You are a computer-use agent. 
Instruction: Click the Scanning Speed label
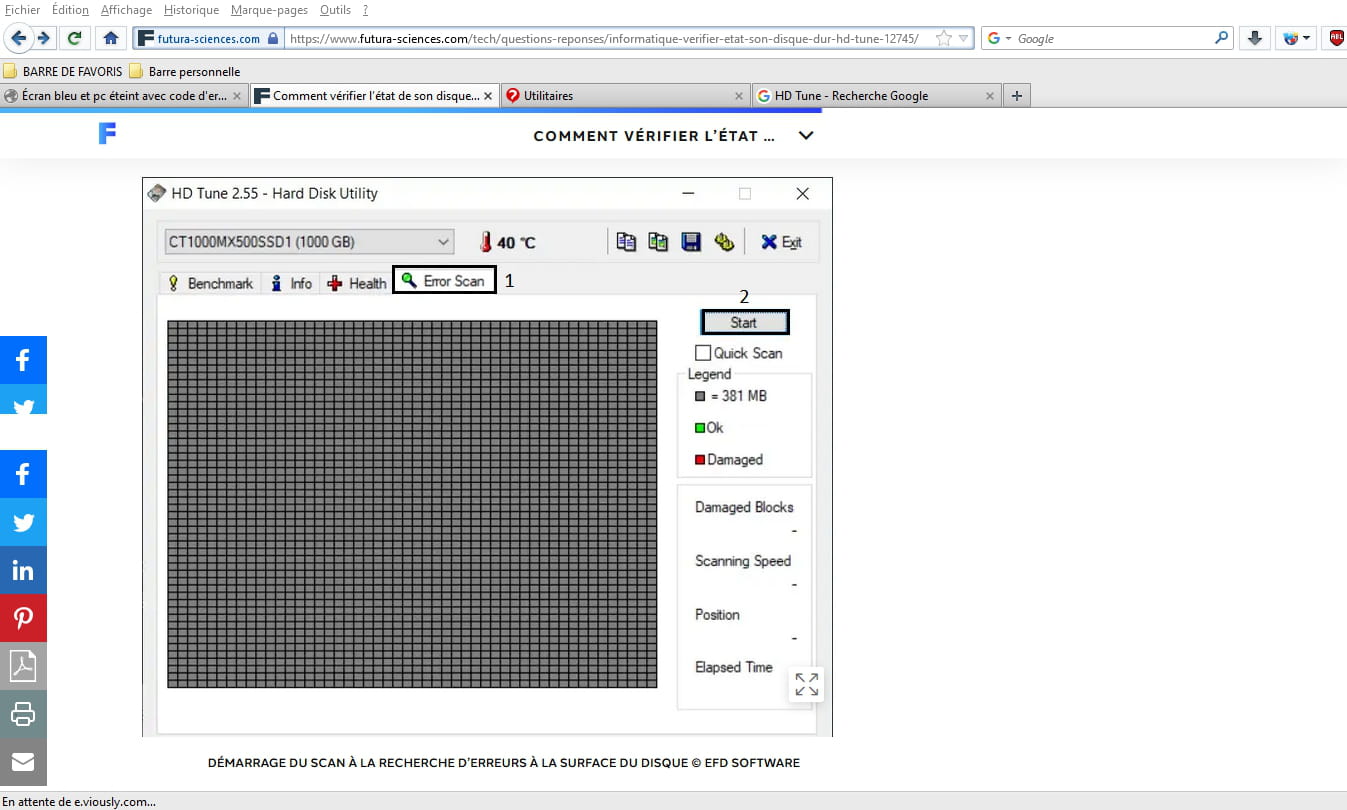(x=743, y=561)
